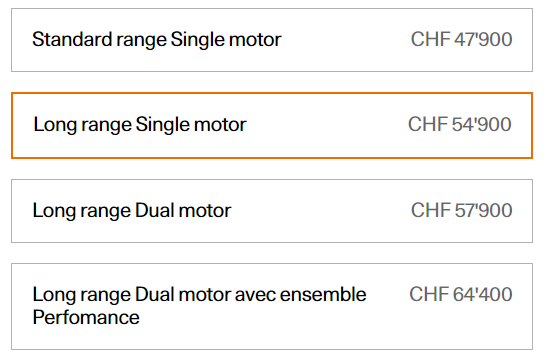Pick Long range Dual motor Performance pack
544x360 pixels.
pos(272,307)
